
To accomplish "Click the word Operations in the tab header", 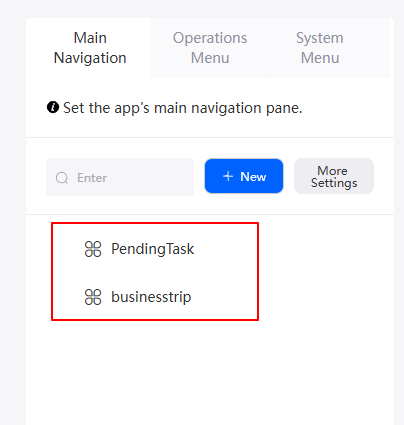I will coord(210,38).
